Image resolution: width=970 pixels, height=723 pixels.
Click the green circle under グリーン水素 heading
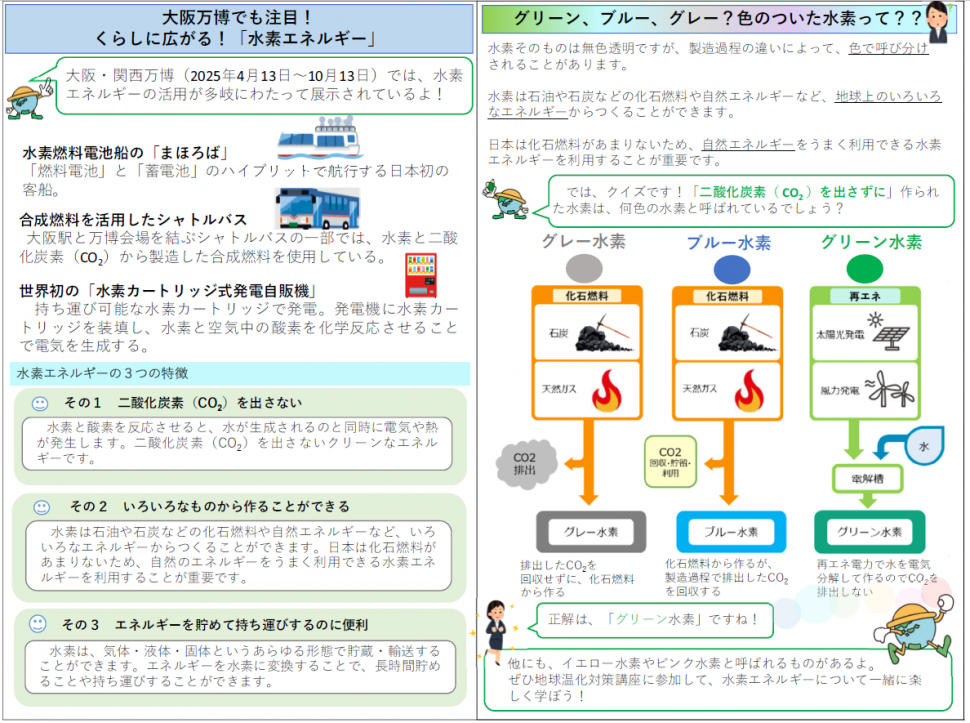tap(865, 268)
